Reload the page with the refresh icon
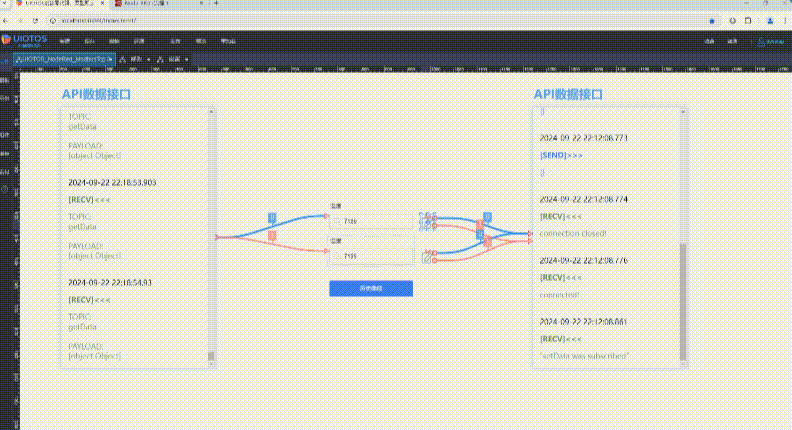 [x=35, y=21]
